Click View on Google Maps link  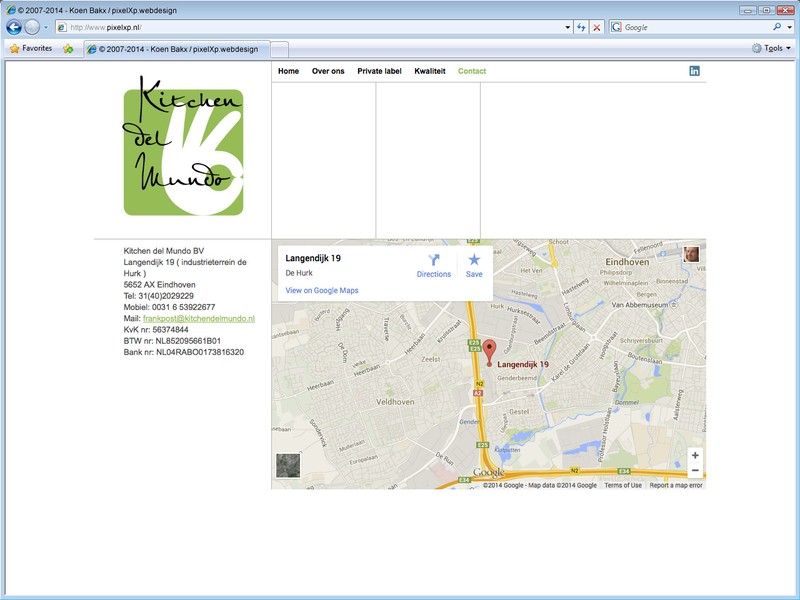click(322, 291)
